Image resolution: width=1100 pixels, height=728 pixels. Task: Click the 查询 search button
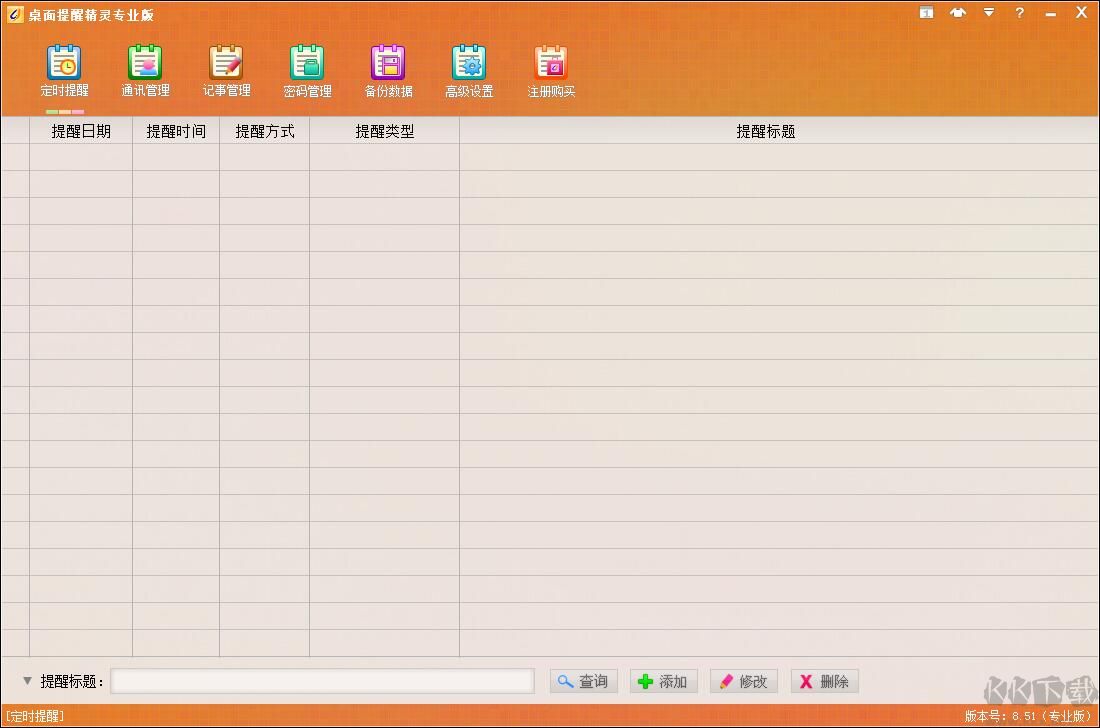(583, 681)
